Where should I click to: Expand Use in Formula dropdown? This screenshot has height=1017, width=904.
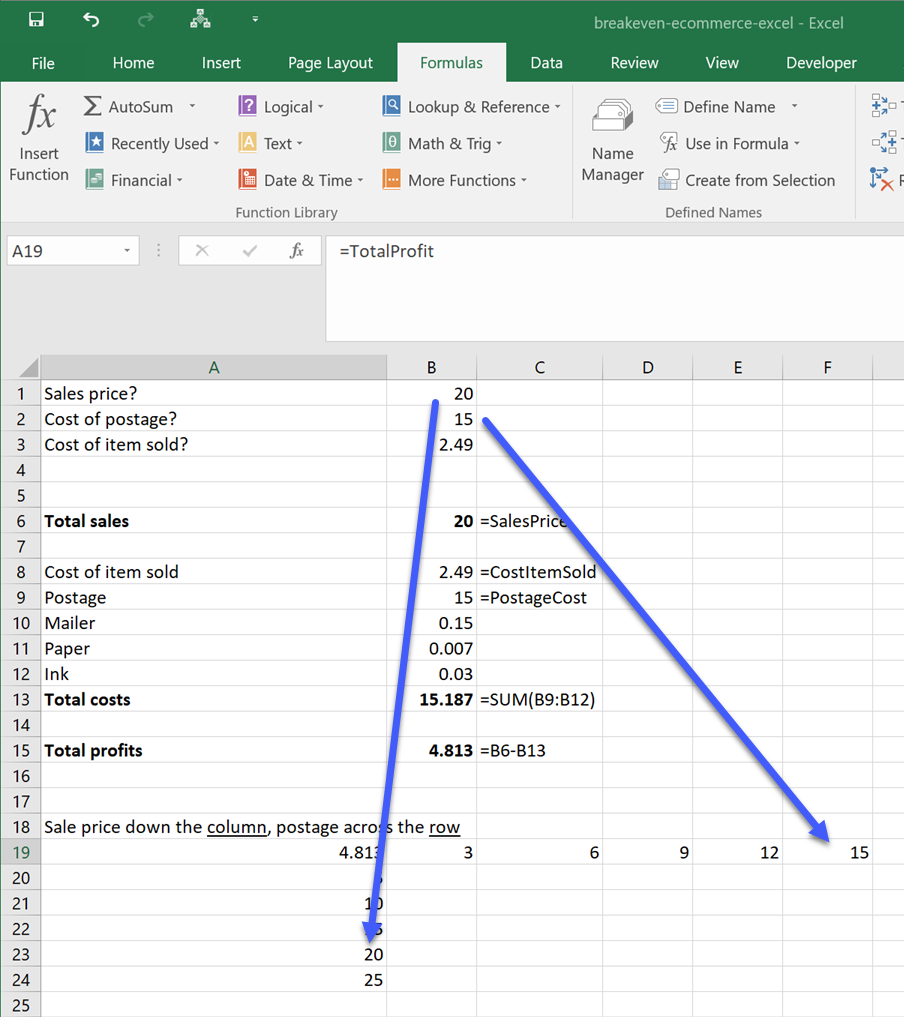(797, 144)
